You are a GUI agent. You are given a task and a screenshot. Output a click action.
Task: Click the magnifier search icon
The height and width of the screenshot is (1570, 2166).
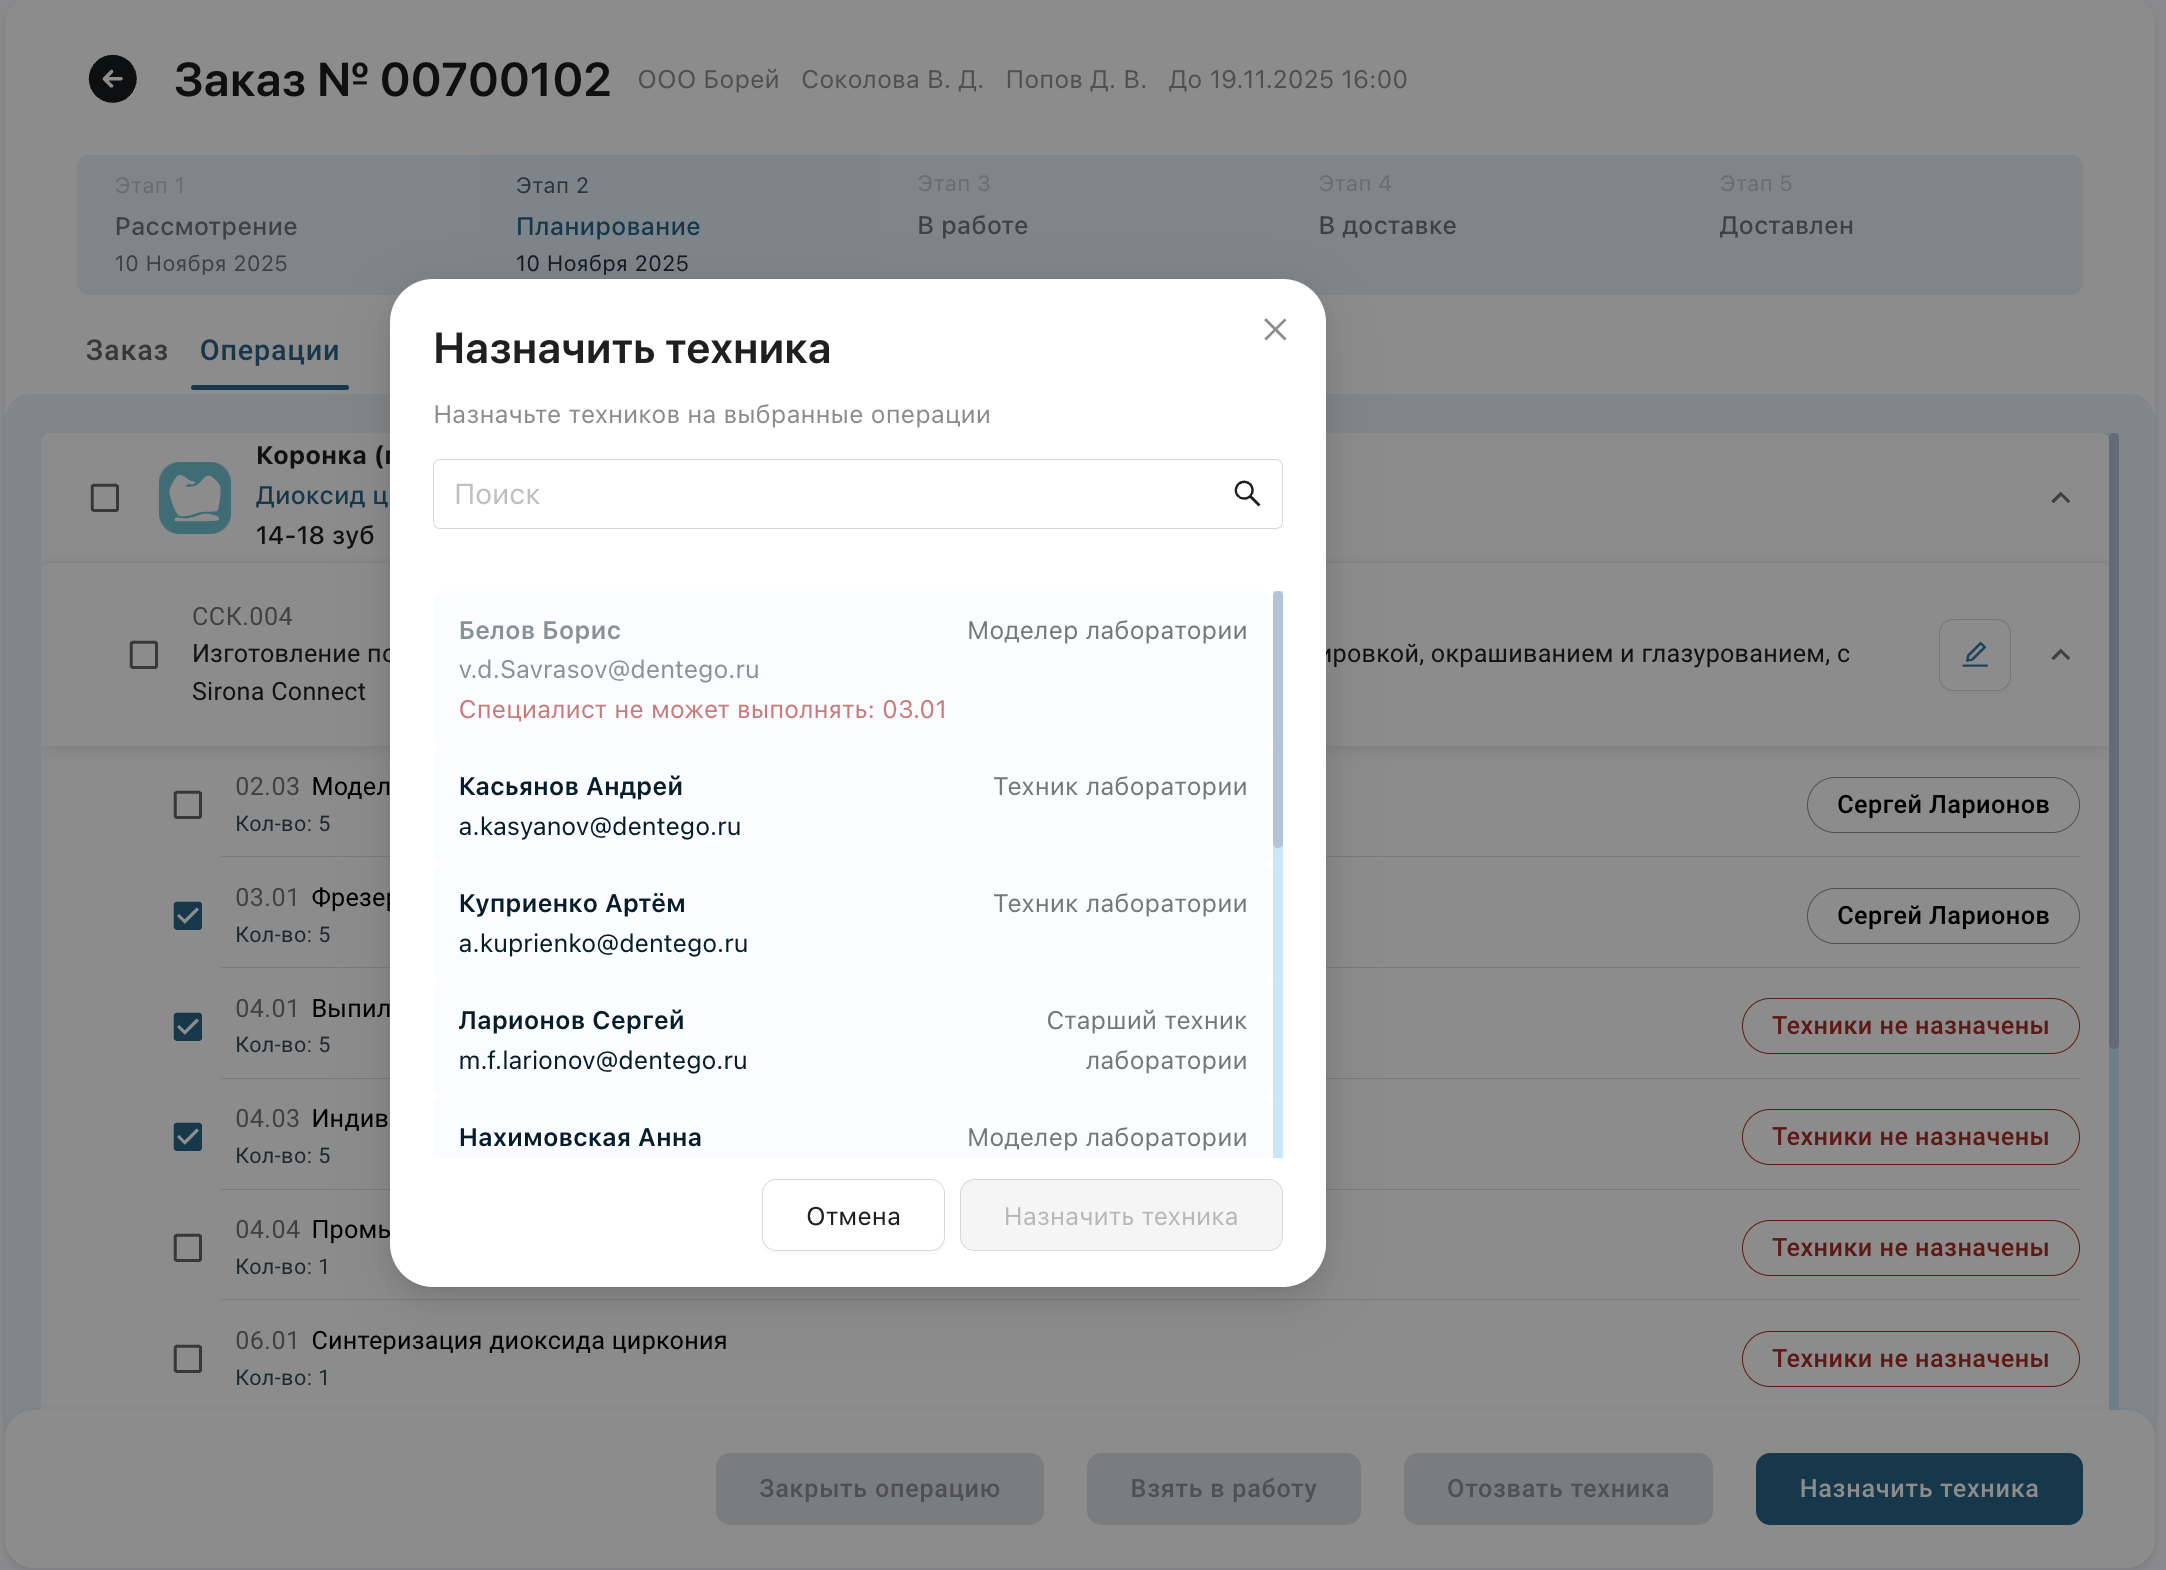click(x=1246, y=494)
